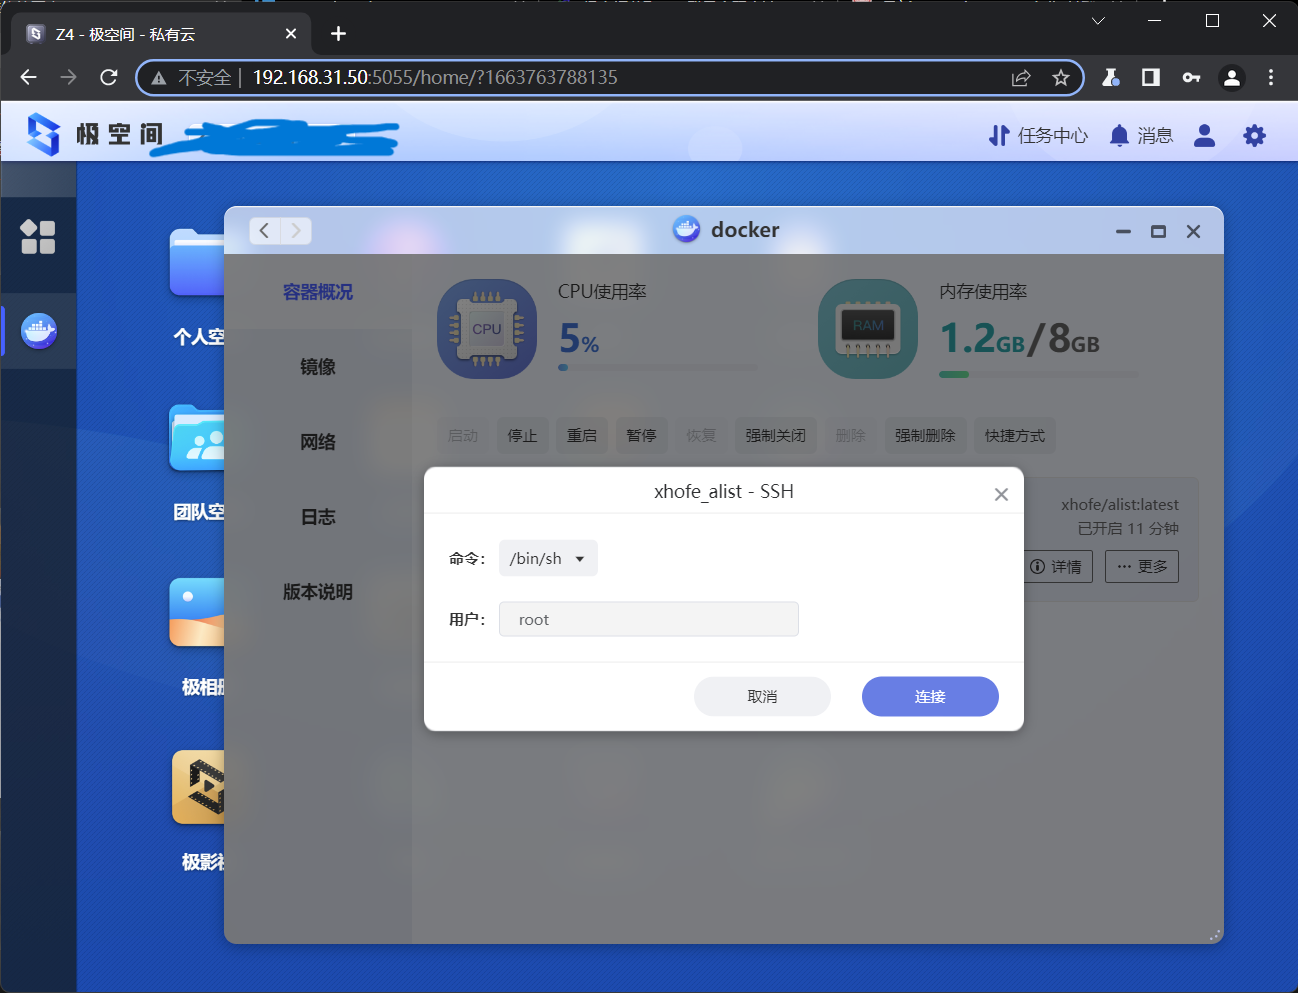Click 停止 container button
Image resolution: width=1298 pixels, height=993 pixels.
tap(523, 435)
